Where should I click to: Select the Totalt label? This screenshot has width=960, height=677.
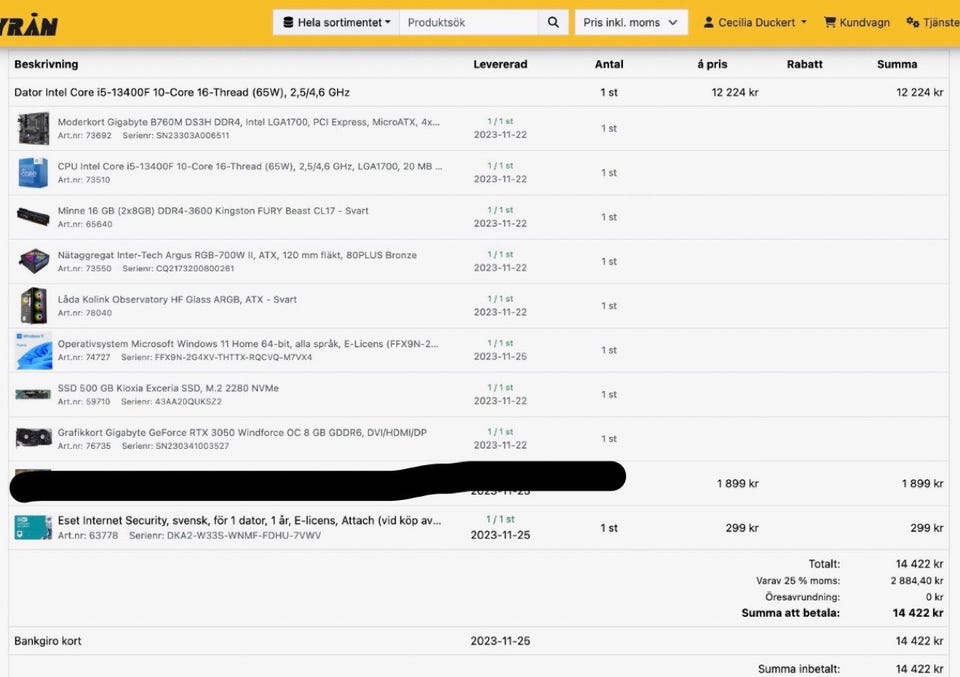(824, 564)
